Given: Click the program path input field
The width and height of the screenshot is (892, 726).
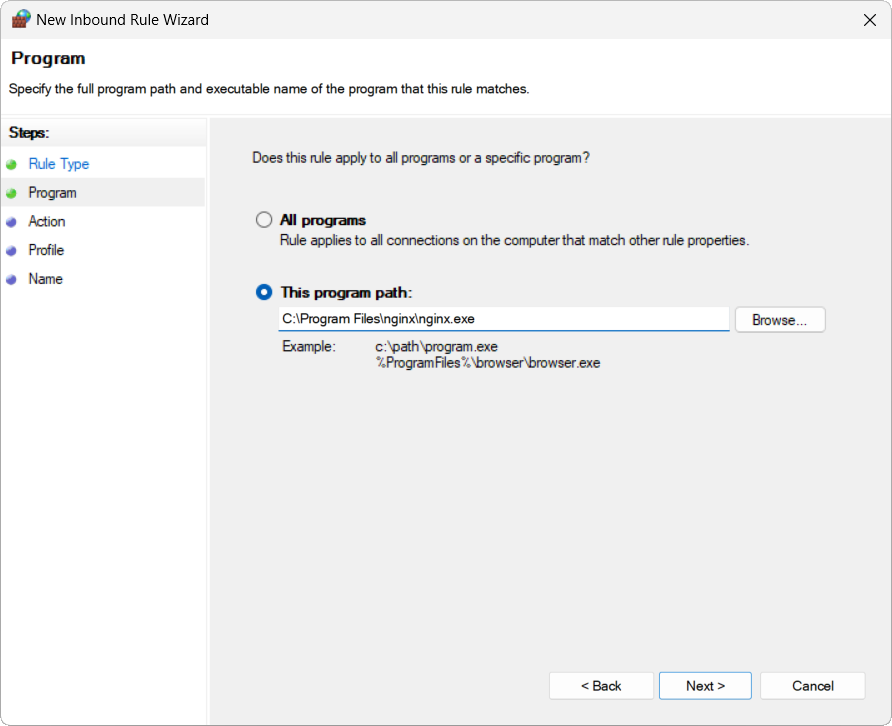Looking at the screenshot, I should click(x=503, y=319).
